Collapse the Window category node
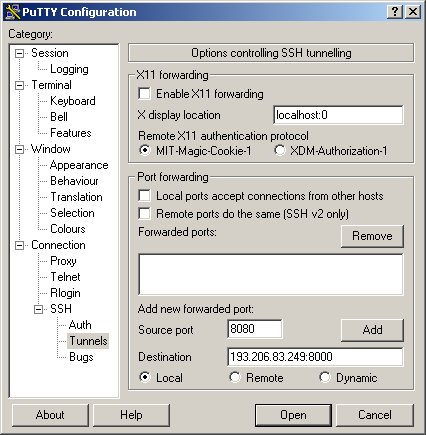The height and width of the screenshot is (435, 426). (20, 149)
